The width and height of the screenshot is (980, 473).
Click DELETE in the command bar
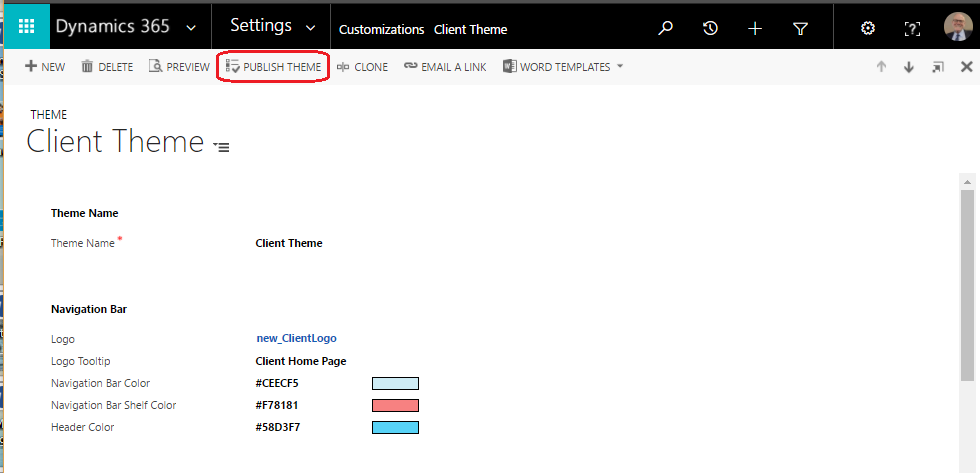point(108,67)
